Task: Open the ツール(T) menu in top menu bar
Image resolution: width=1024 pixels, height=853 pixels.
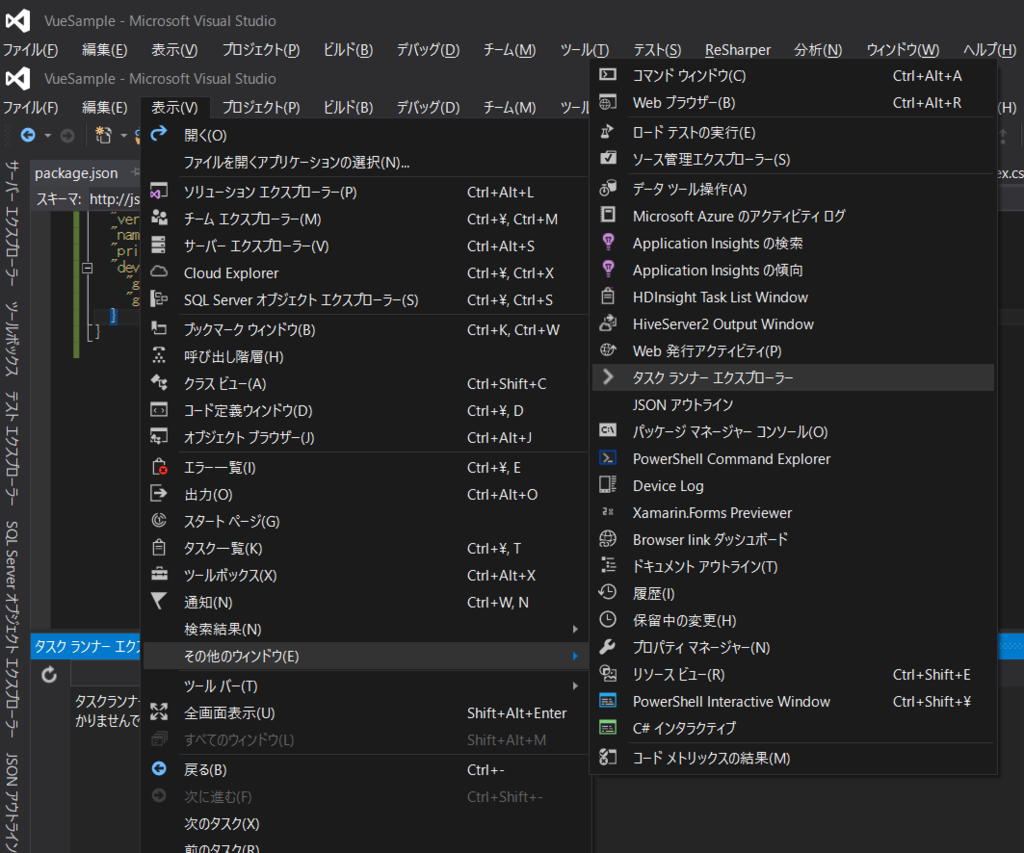Action: (584, 50)
